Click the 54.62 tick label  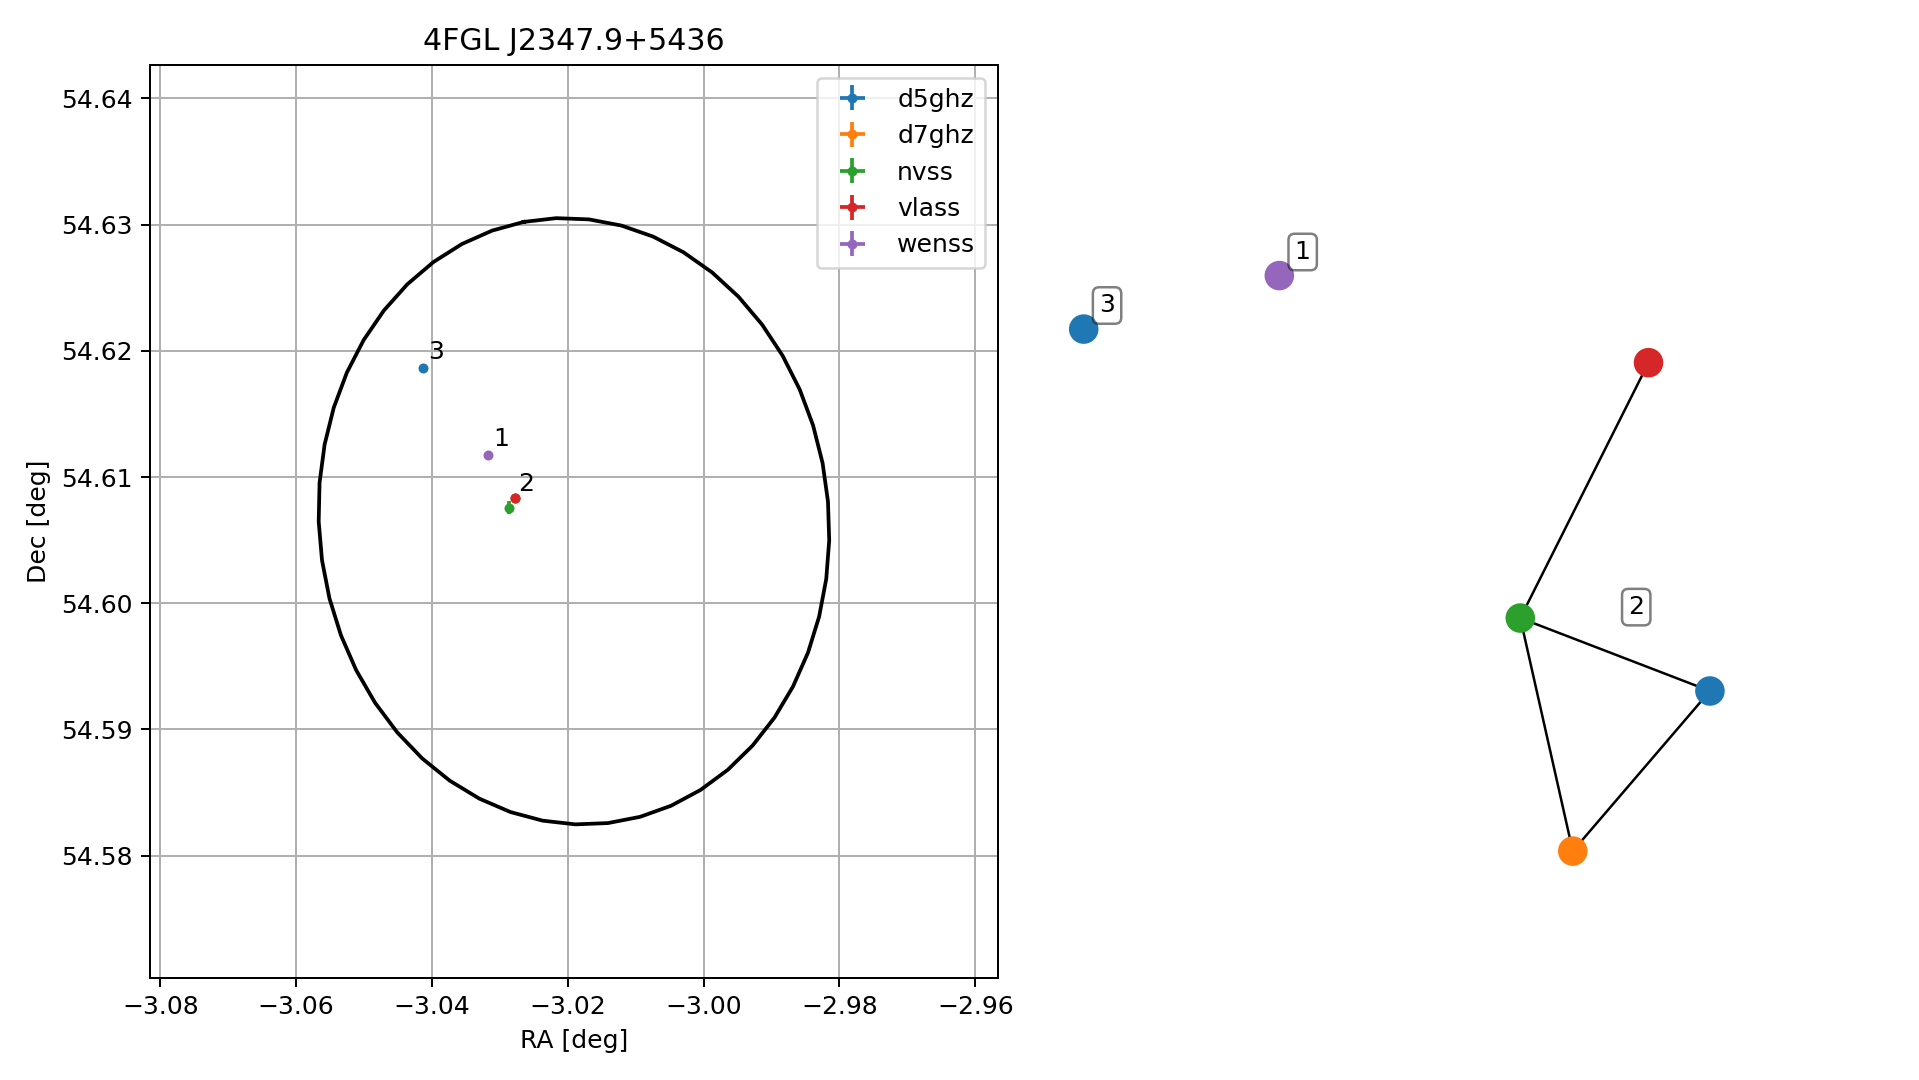tap(96, 352)
